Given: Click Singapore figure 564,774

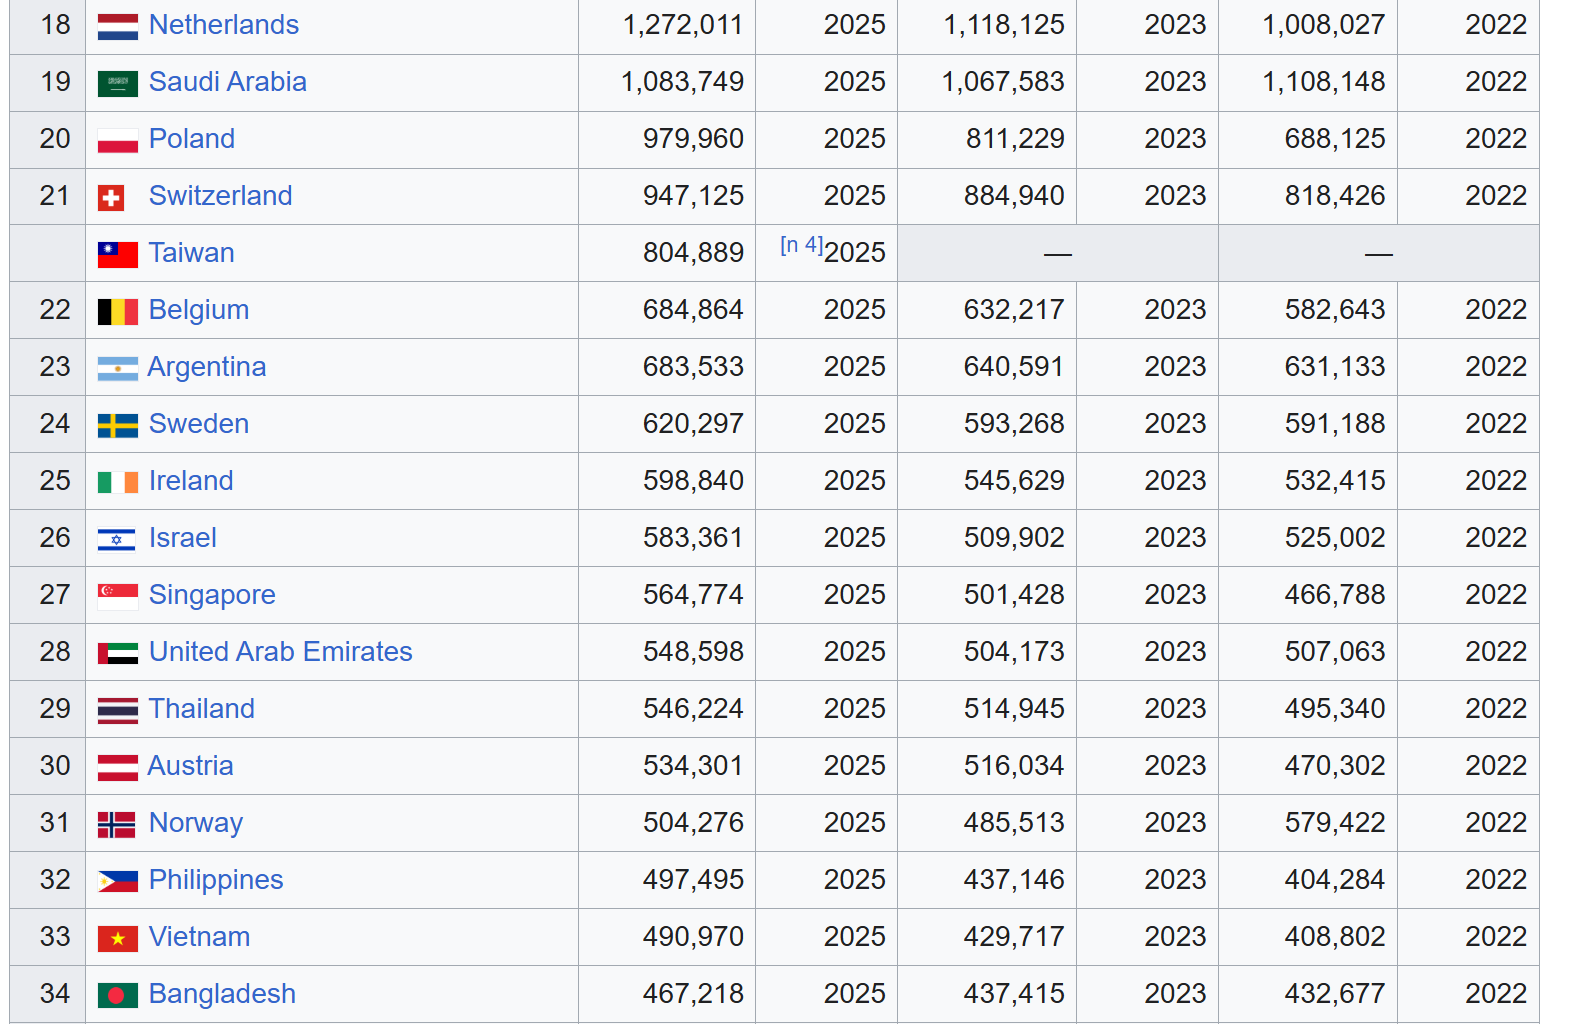Looking at the screenshot, I should 694,595.
